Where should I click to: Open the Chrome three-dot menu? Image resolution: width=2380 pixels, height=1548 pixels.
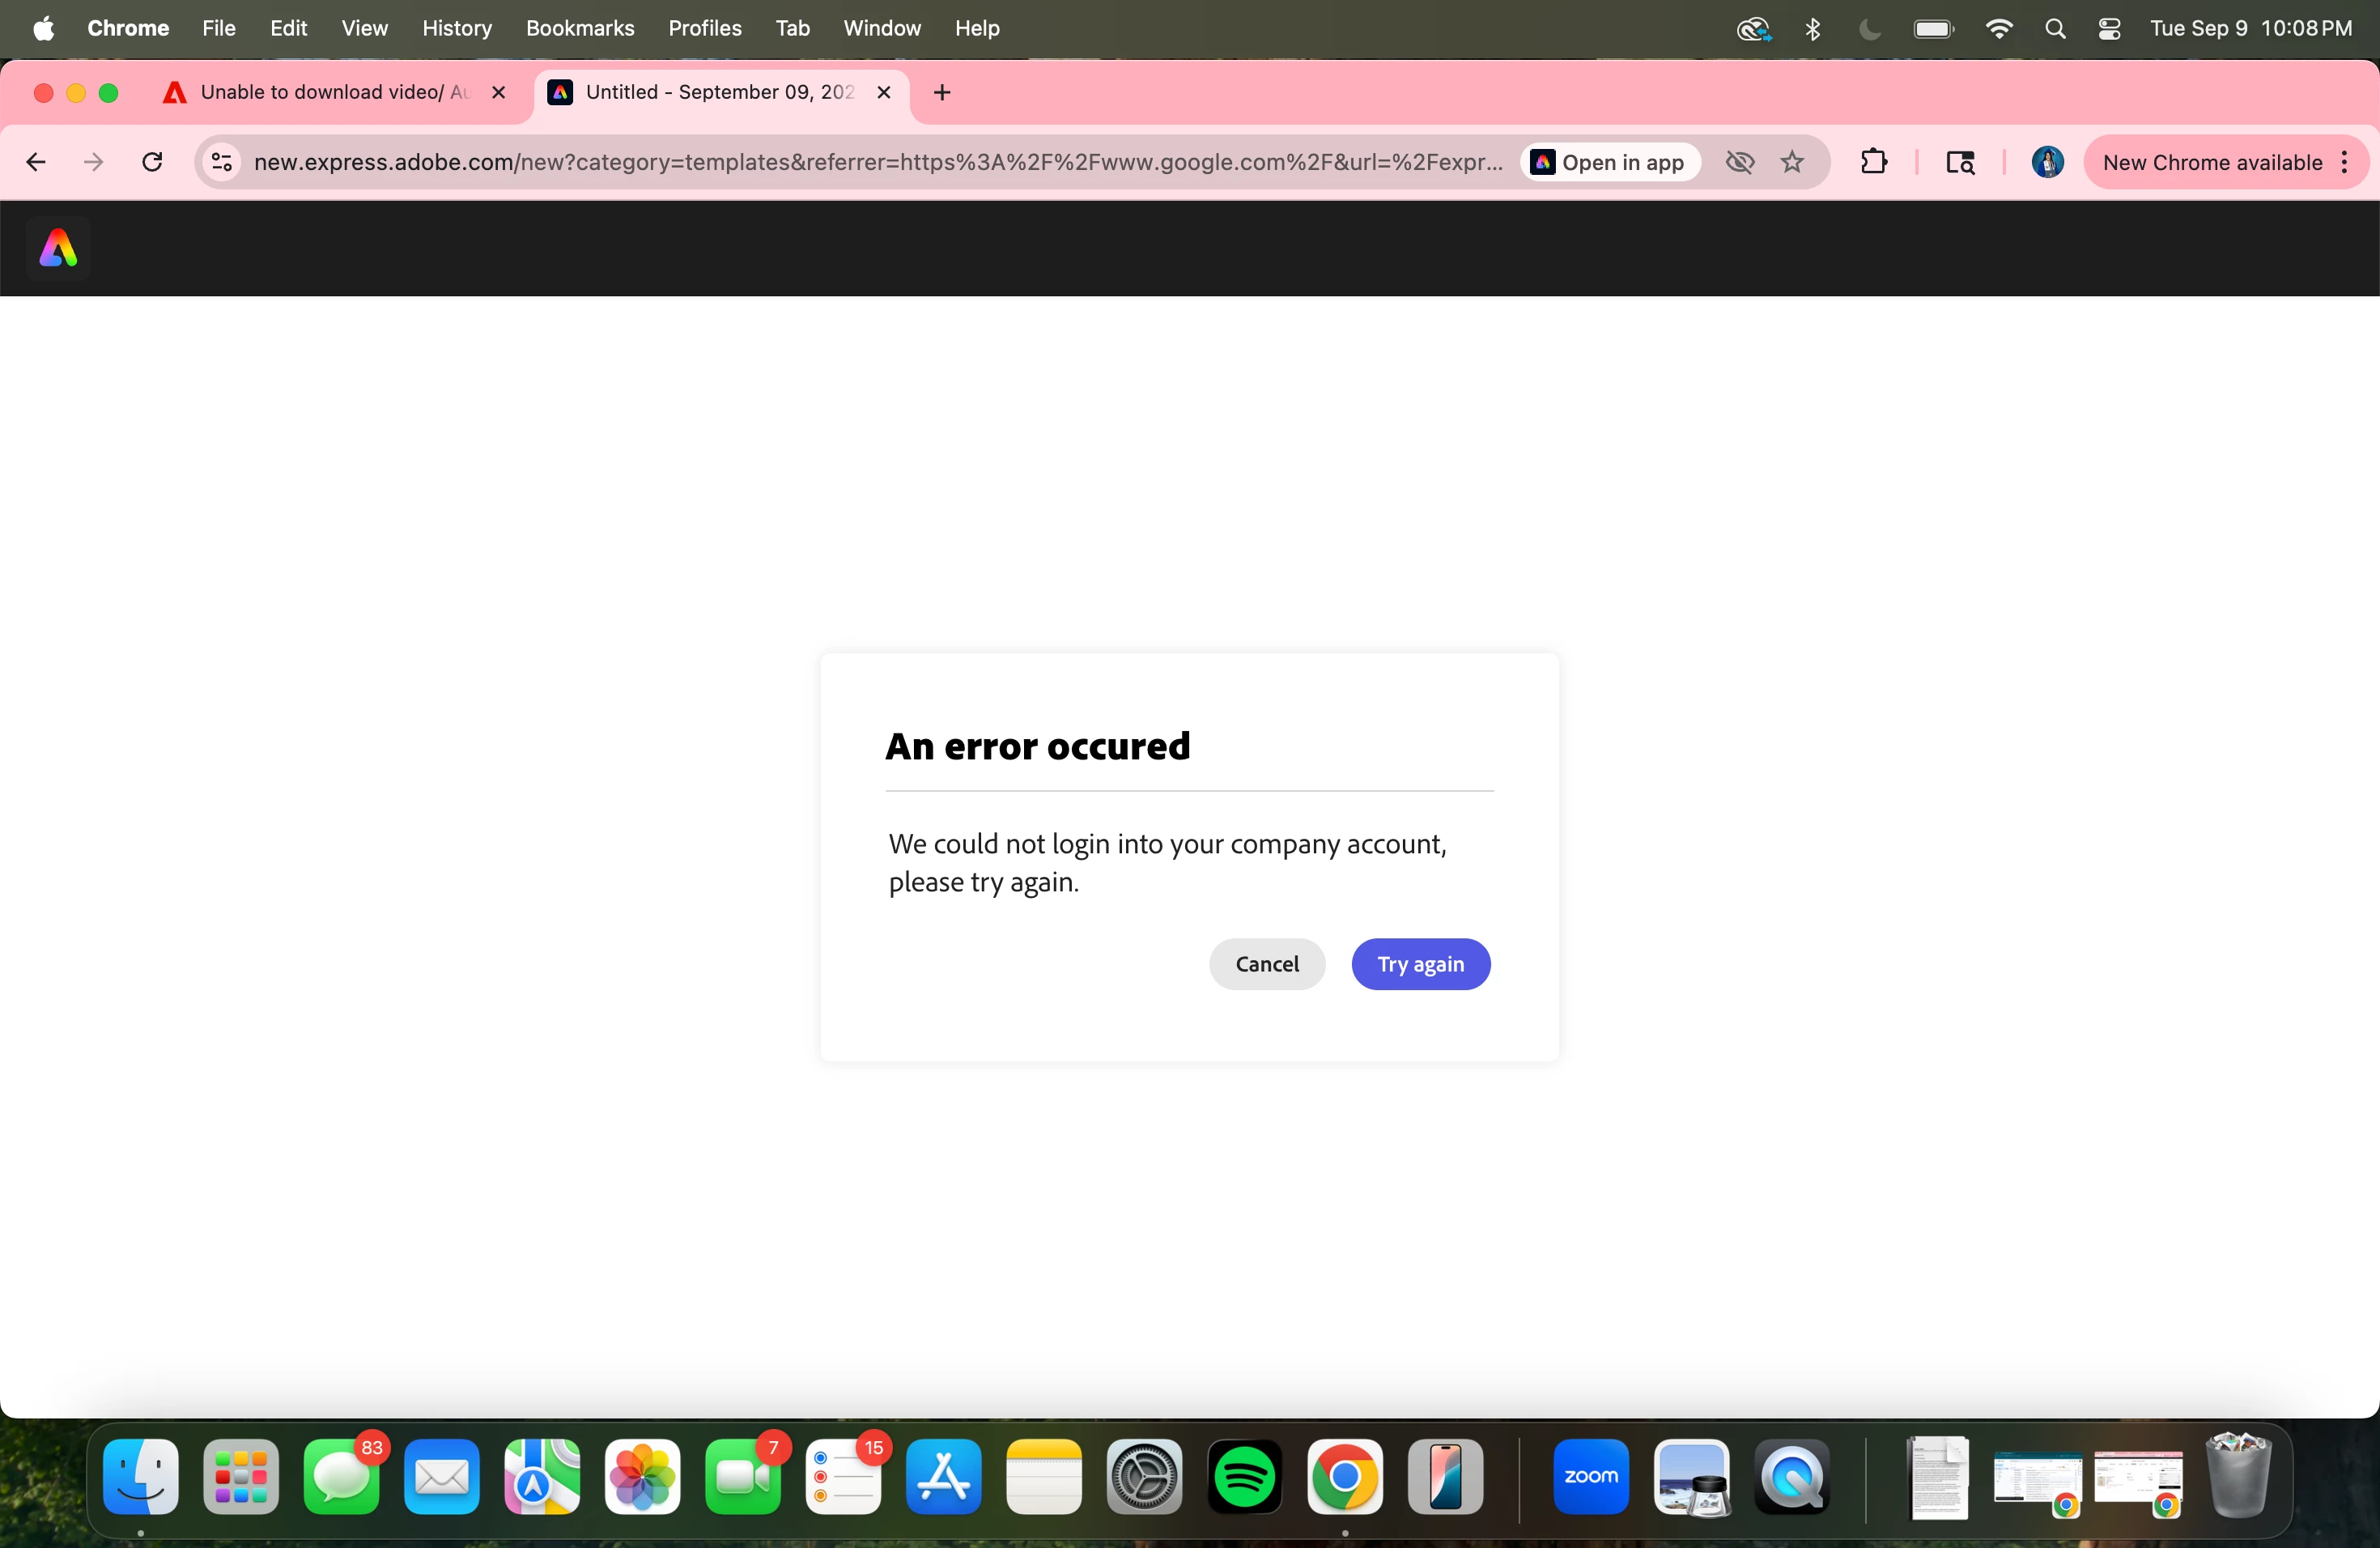(2345, 162)
